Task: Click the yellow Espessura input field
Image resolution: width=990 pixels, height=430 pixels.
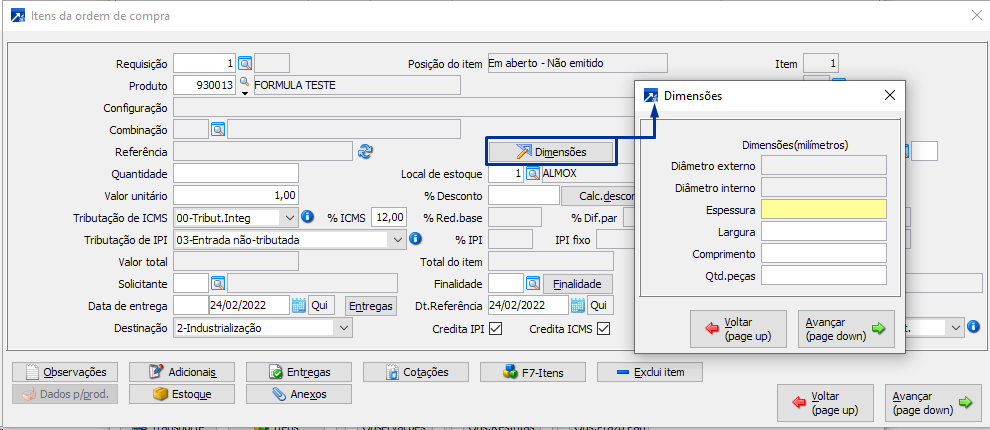Action: (824, 209)
